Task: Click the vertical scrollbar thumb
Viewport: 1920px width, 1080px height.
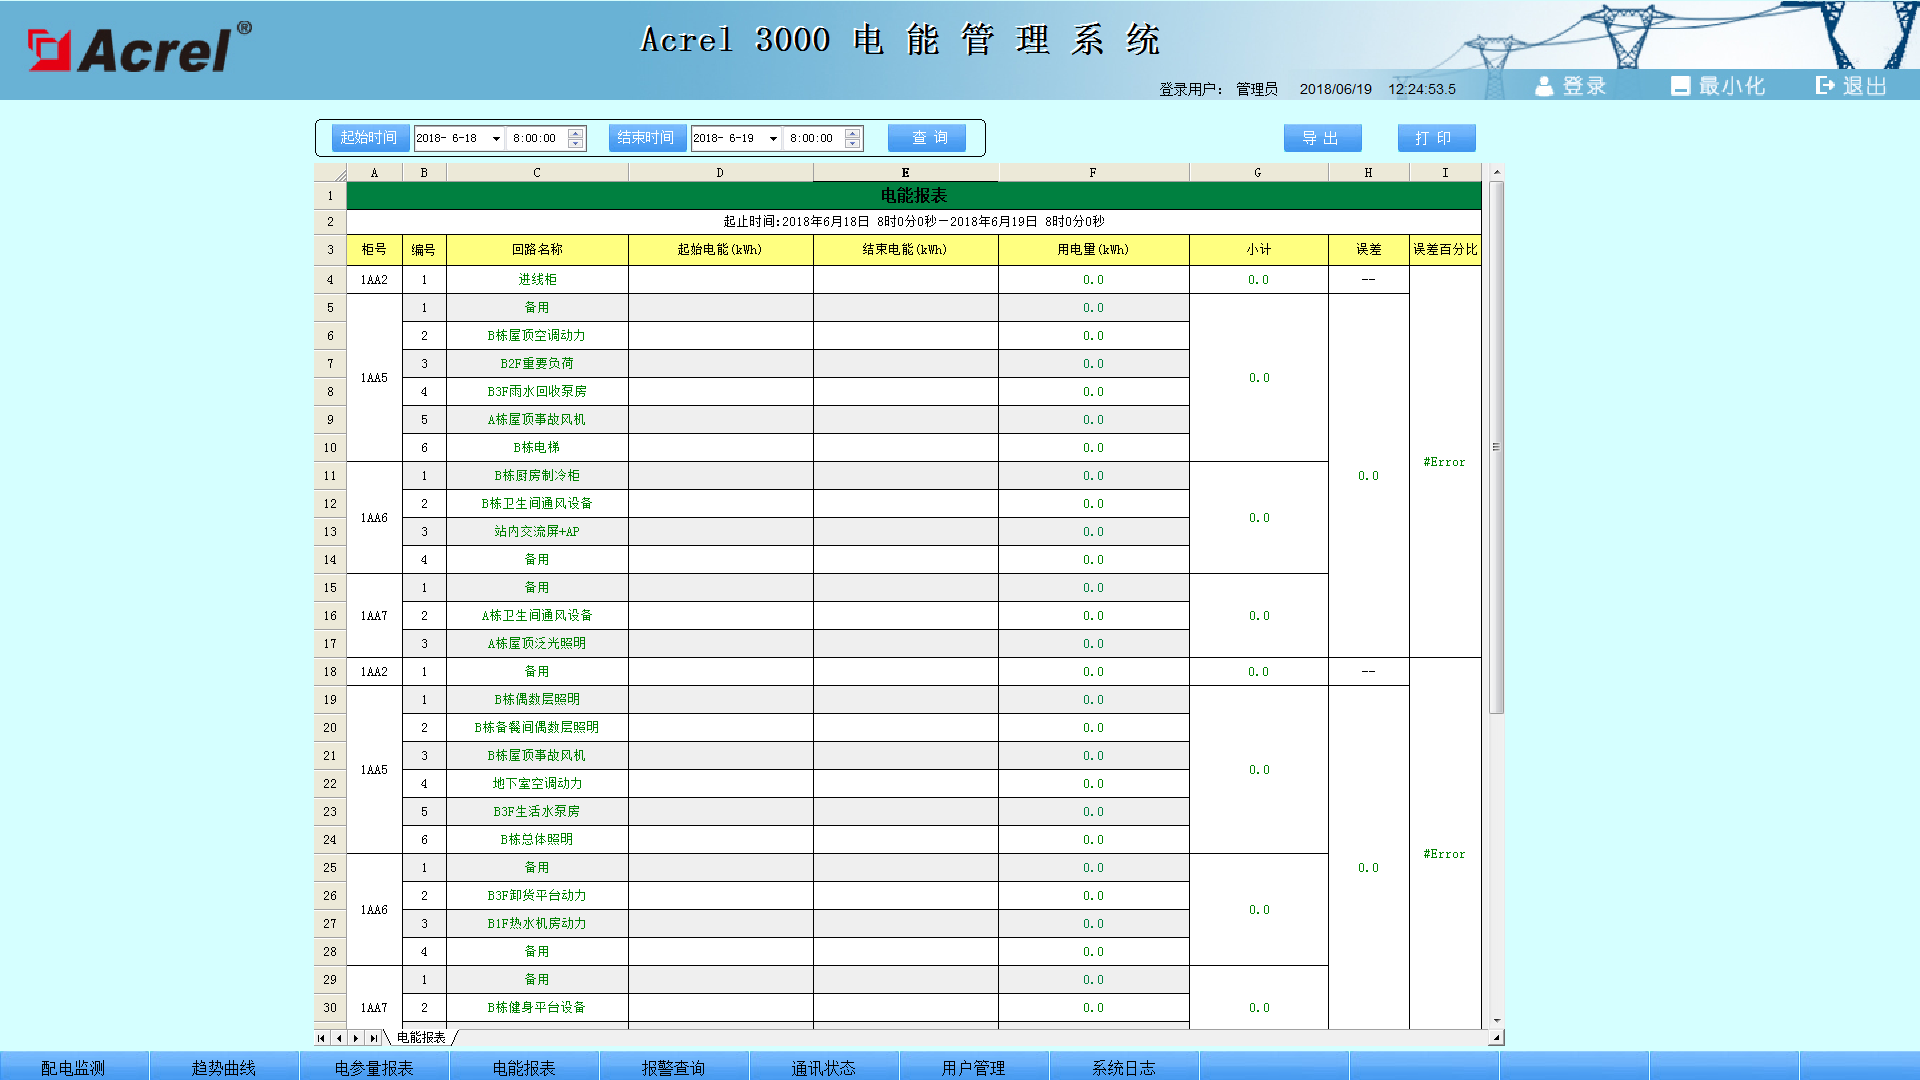Action: pyautogui.click(x=1496, y=447)
